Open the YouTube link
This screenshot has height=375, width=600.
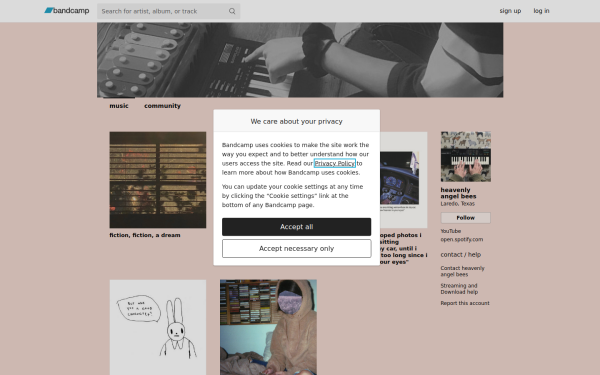450,231
